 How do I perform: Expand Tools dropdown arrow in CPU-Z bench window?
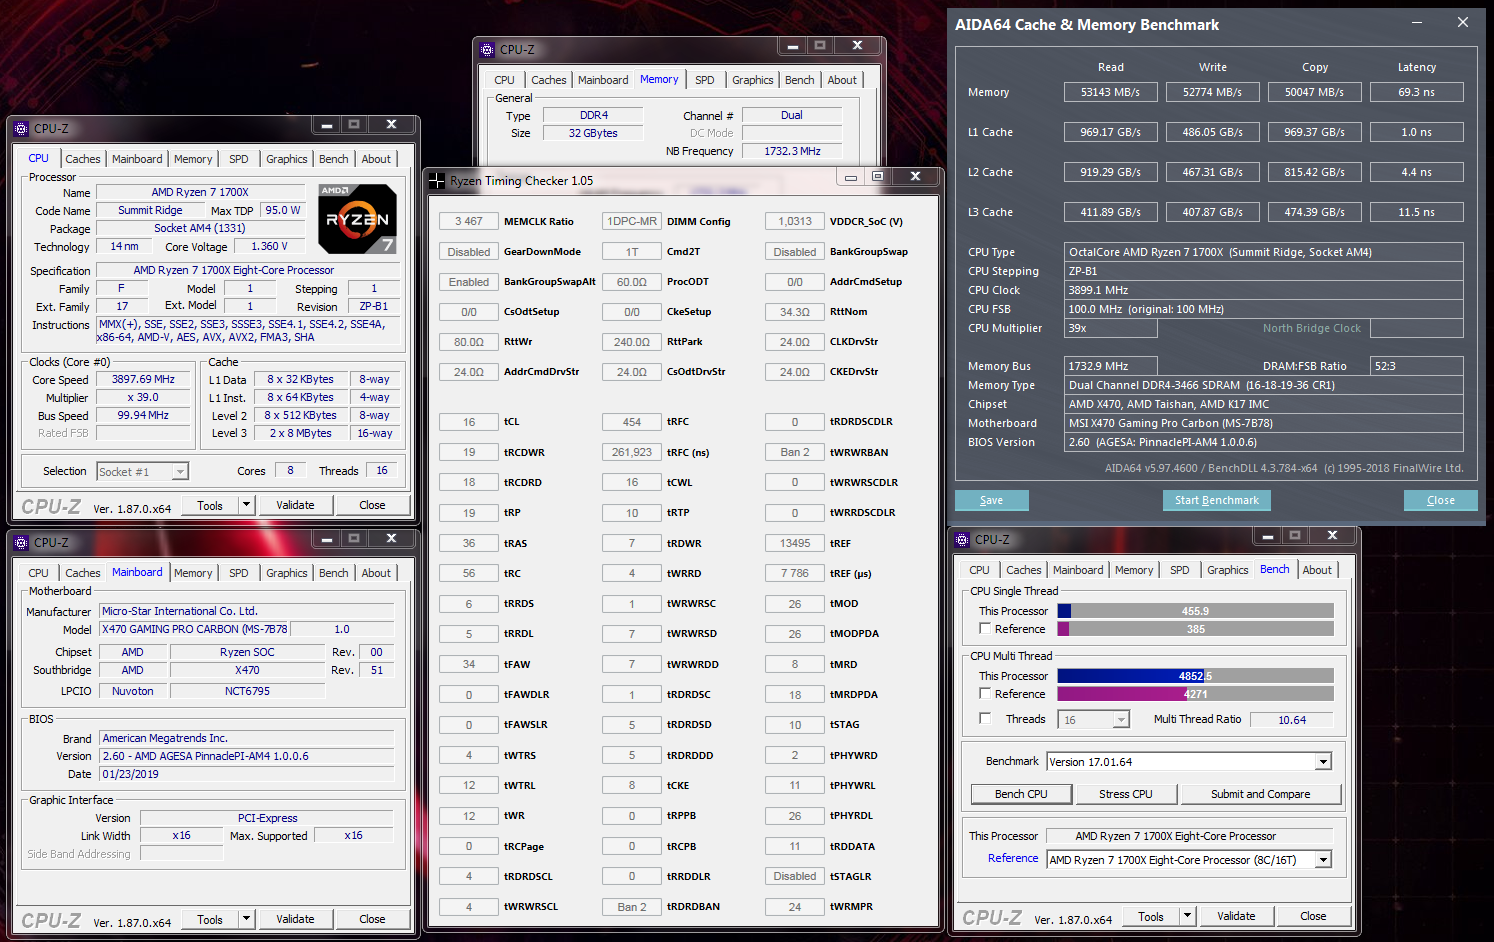pos(1187,916)
